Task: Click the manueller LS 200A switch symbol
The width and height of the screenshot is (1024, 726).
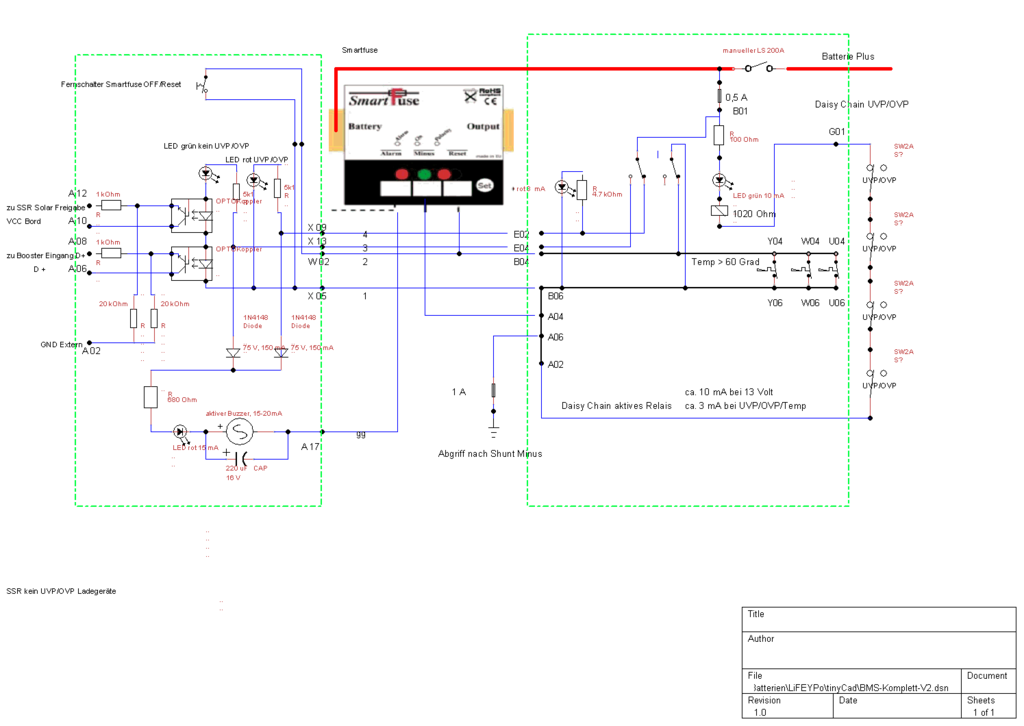Action: (758, 67)
